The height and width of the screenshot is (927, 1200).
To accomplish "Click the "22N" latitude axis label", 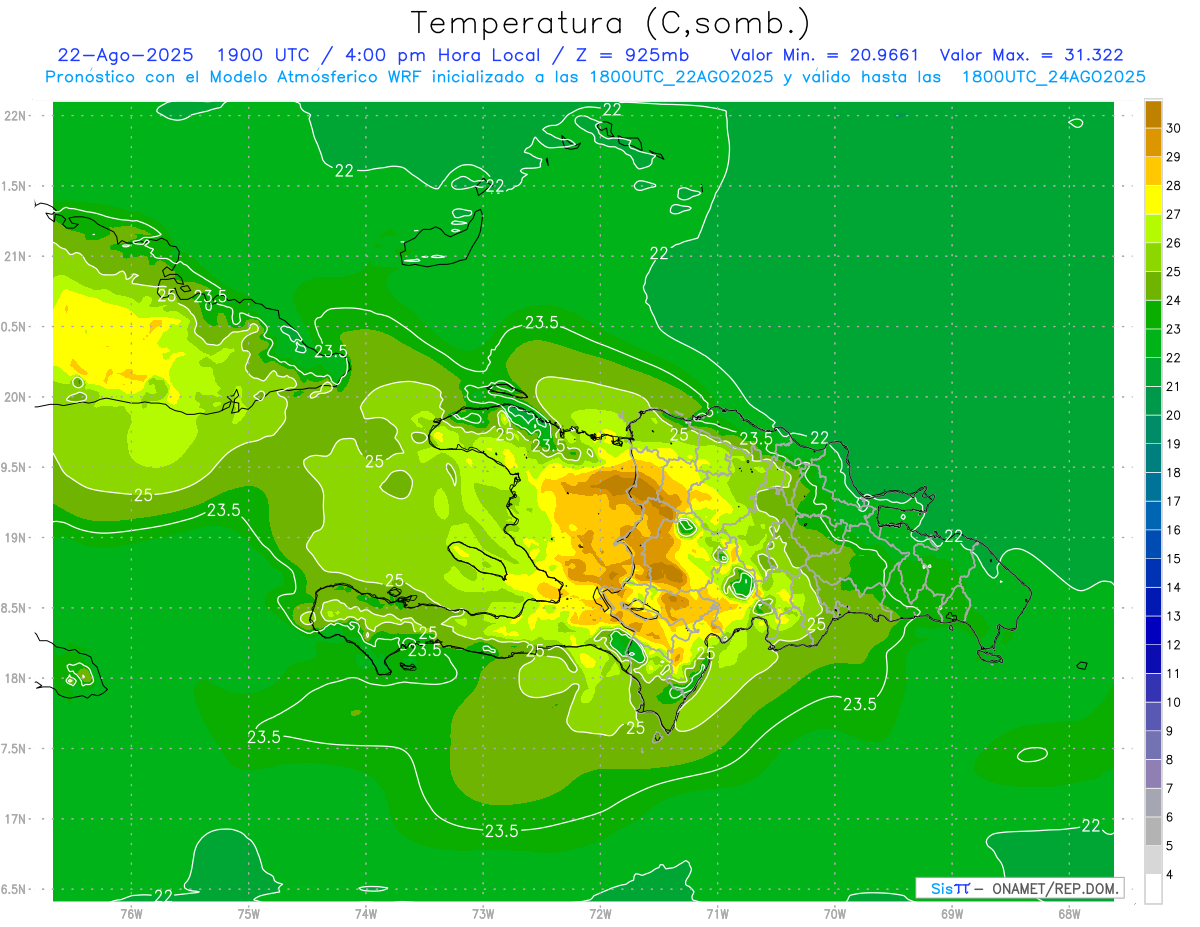I will 16,116.
